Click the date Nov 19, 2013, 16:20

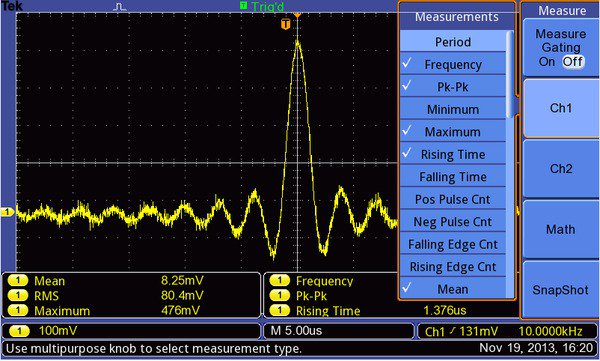click(536, 348)
